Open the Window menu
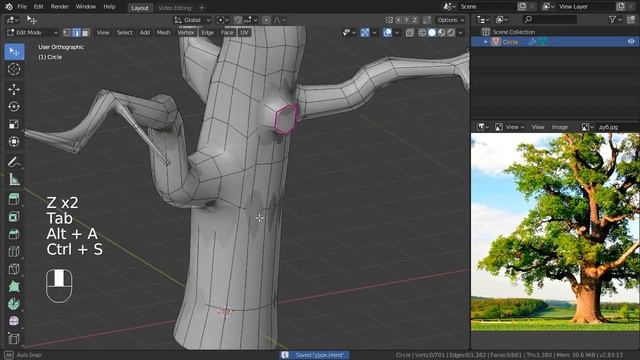This screenshot has width=640, height=360. 86,7
